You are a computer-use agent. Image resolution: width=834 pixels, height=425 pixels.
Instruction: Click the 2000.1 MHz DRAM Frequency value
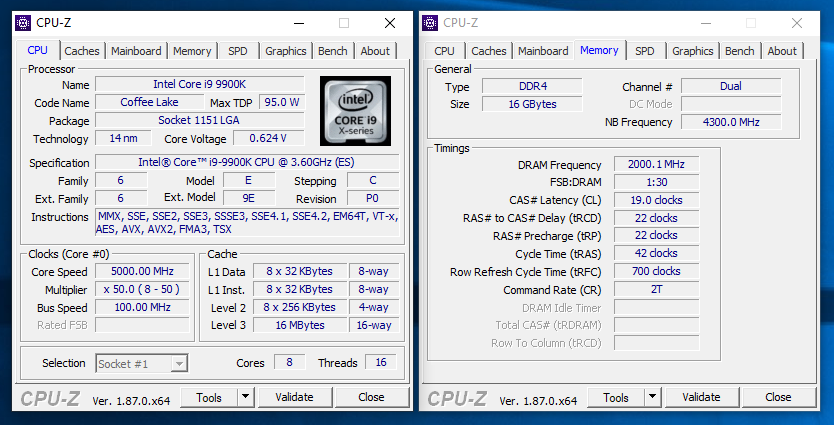click(x=656, y=164)
